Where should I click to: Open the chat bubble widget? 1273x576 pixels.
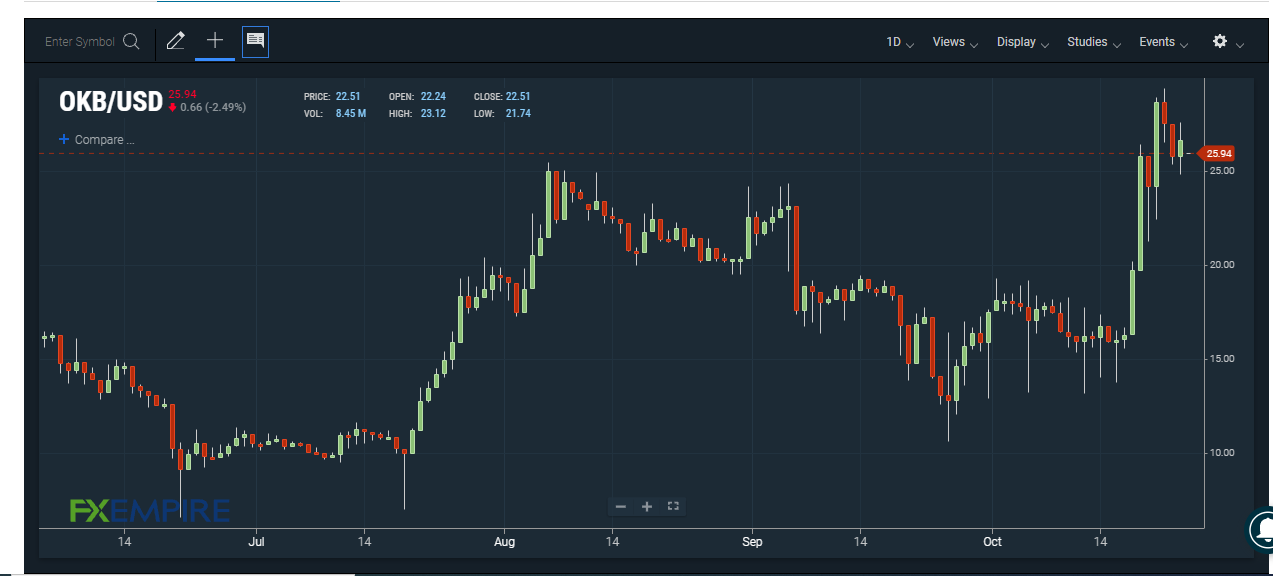(x=1263, y=528)
